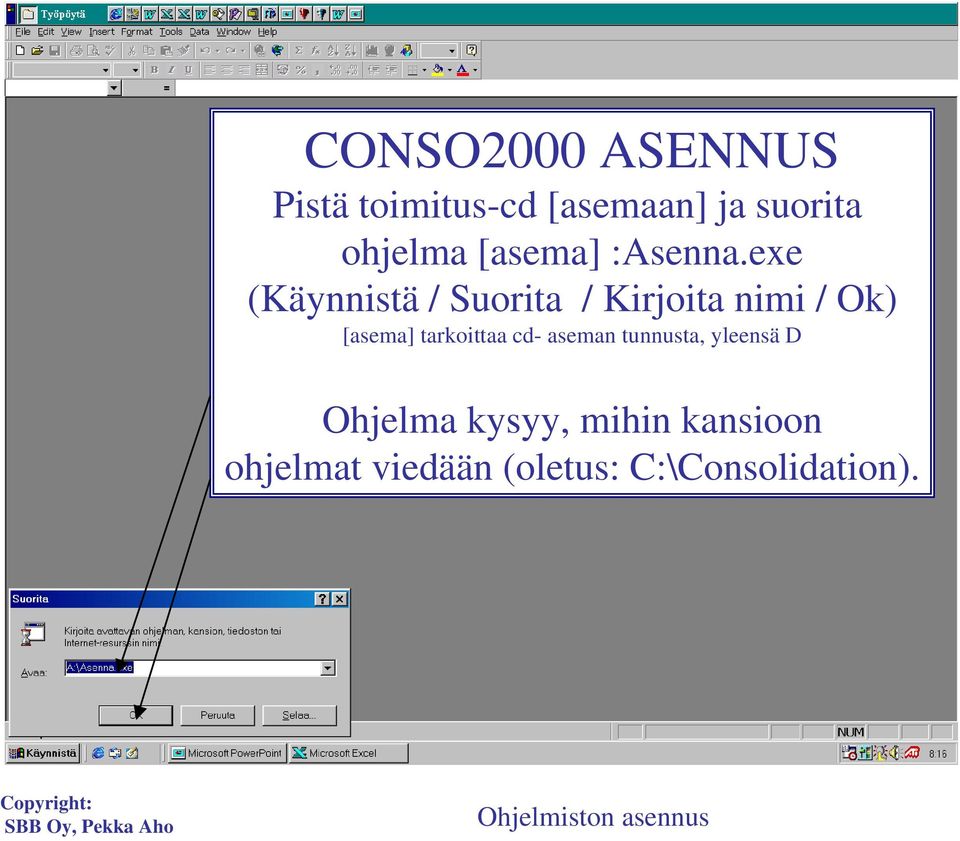The image size is (960, 841).
Task: Click the Cut scissors icon
Action: pyautogui.click(x=132, y=50)
